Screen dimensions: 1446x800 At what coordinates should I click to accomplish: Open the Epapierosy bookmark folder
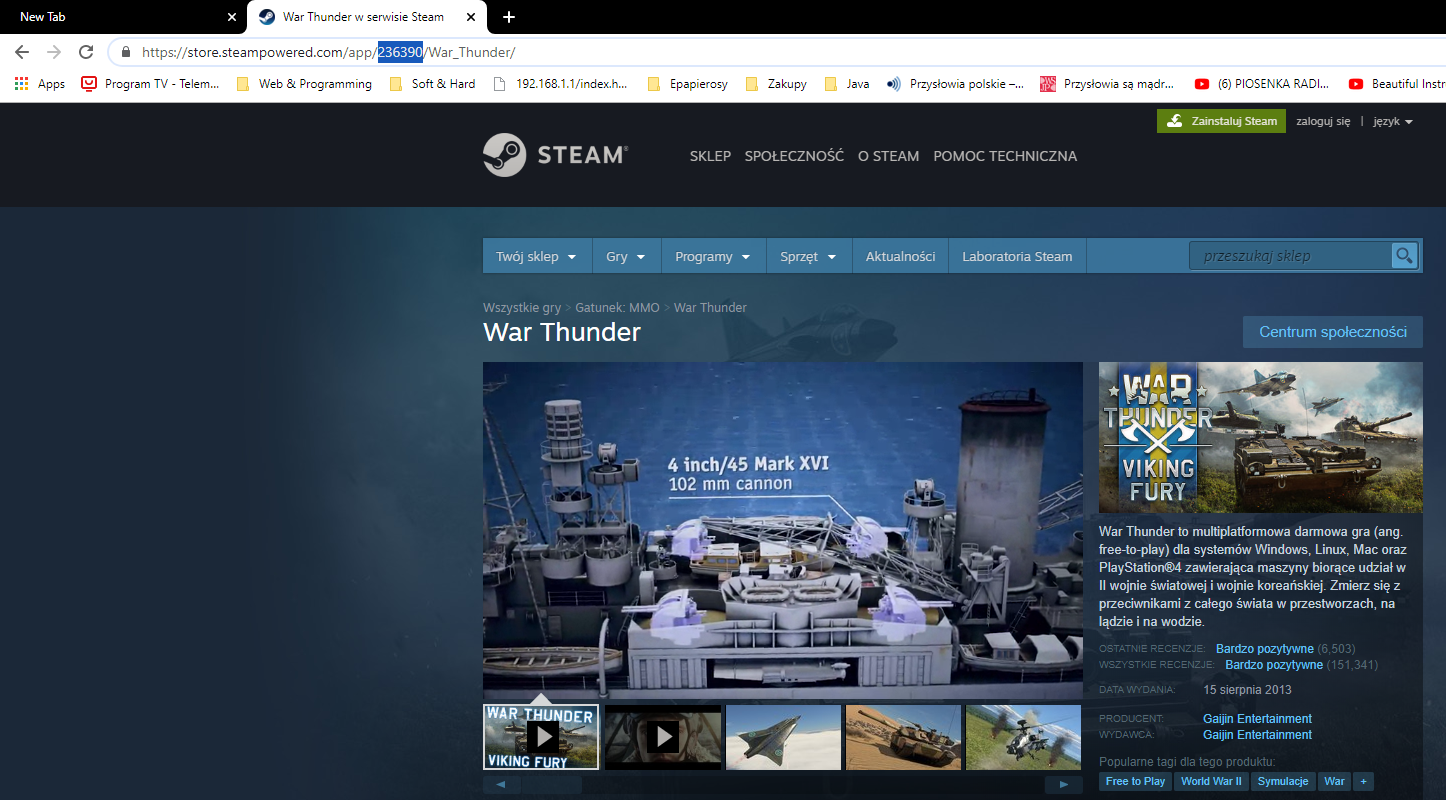[x=688, y=84]
